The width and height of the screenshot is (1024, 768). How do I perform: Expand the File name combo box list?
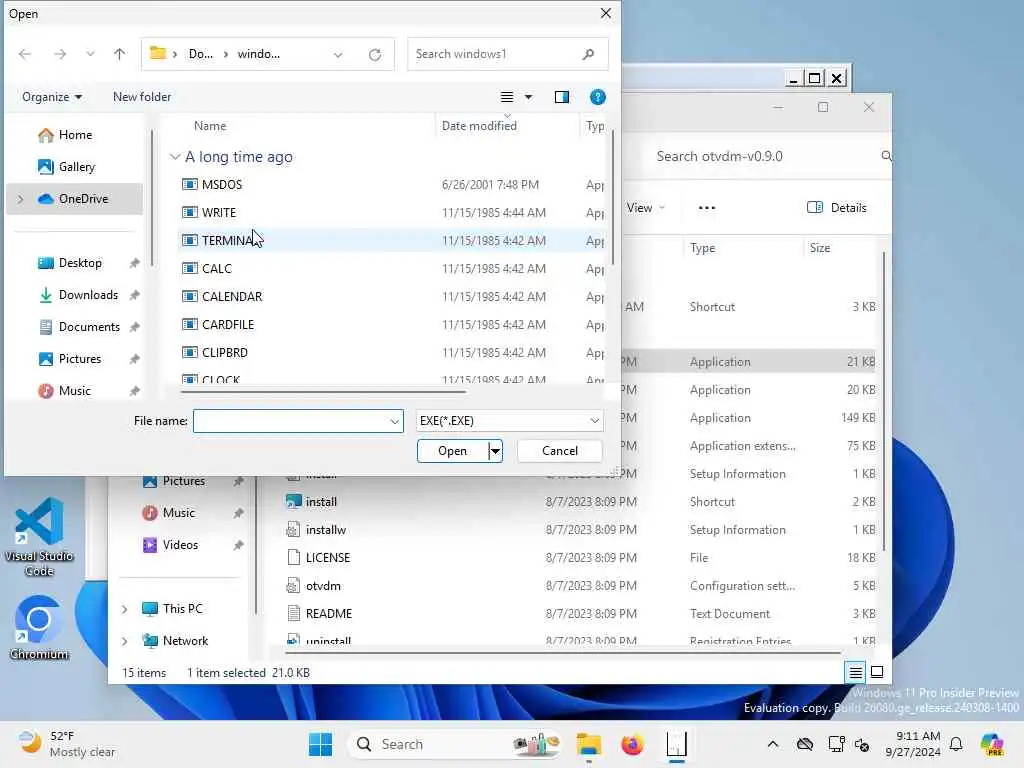(394, 422)
